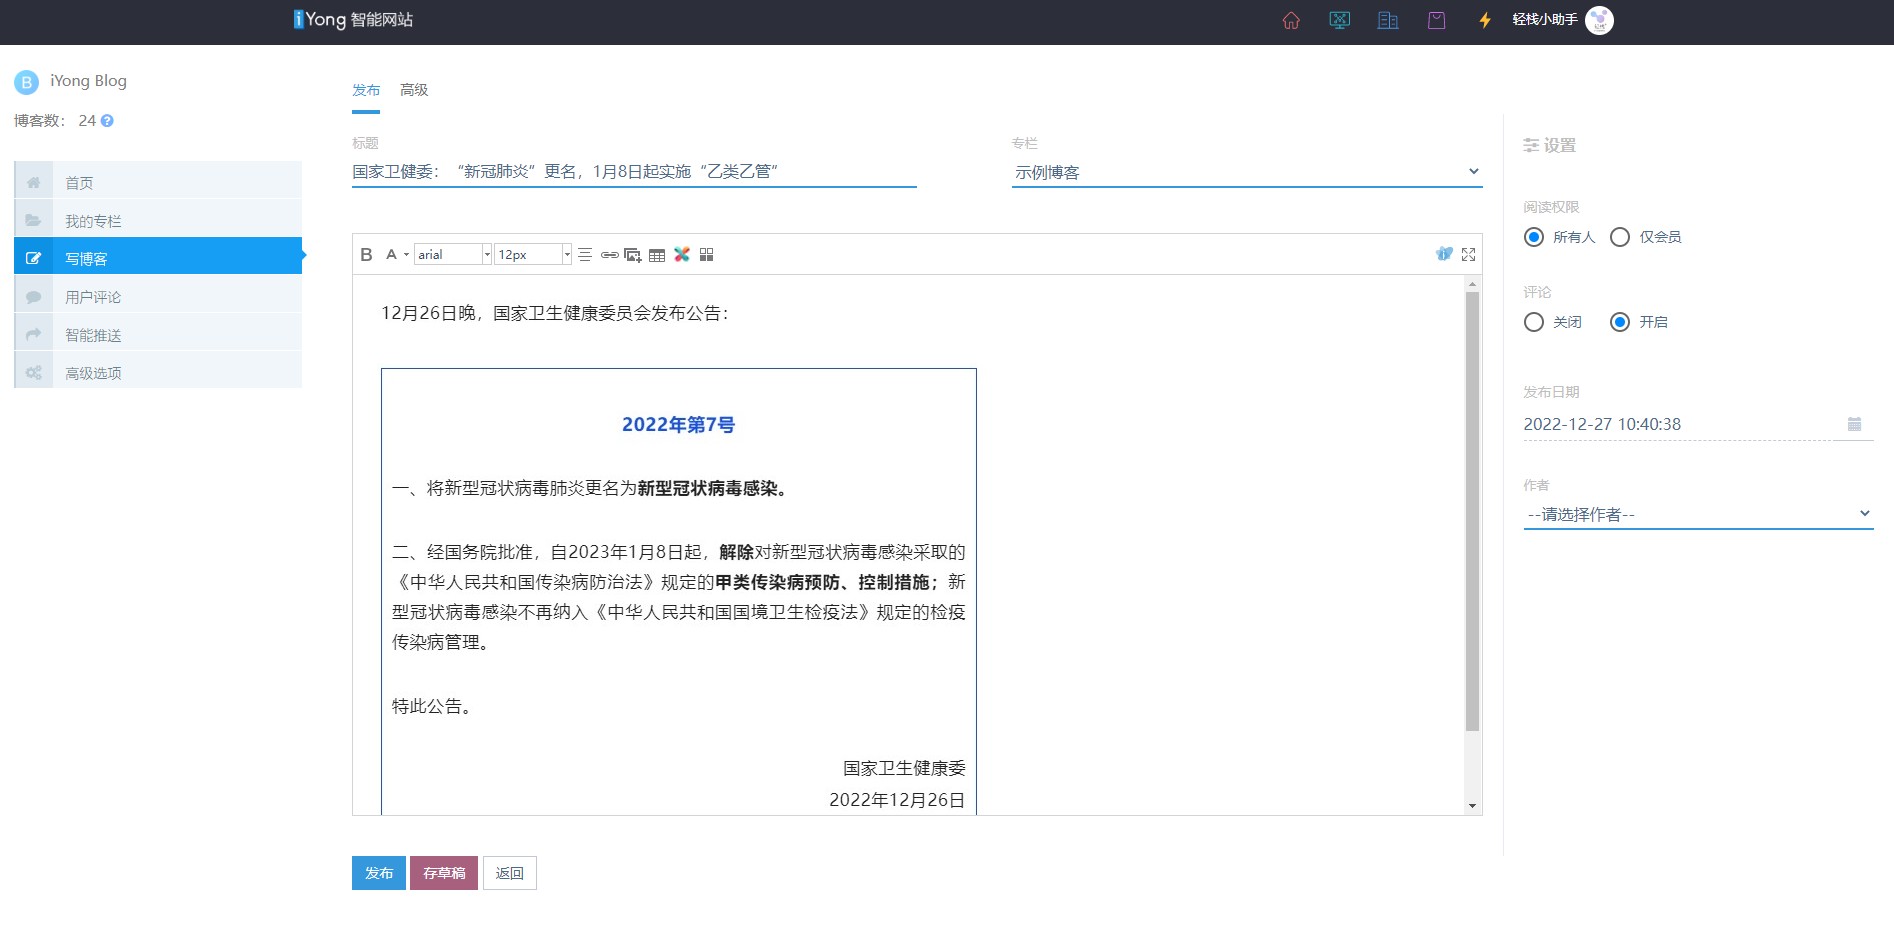
Task: Open the purple shopping bag icon
Action: 1437,20
